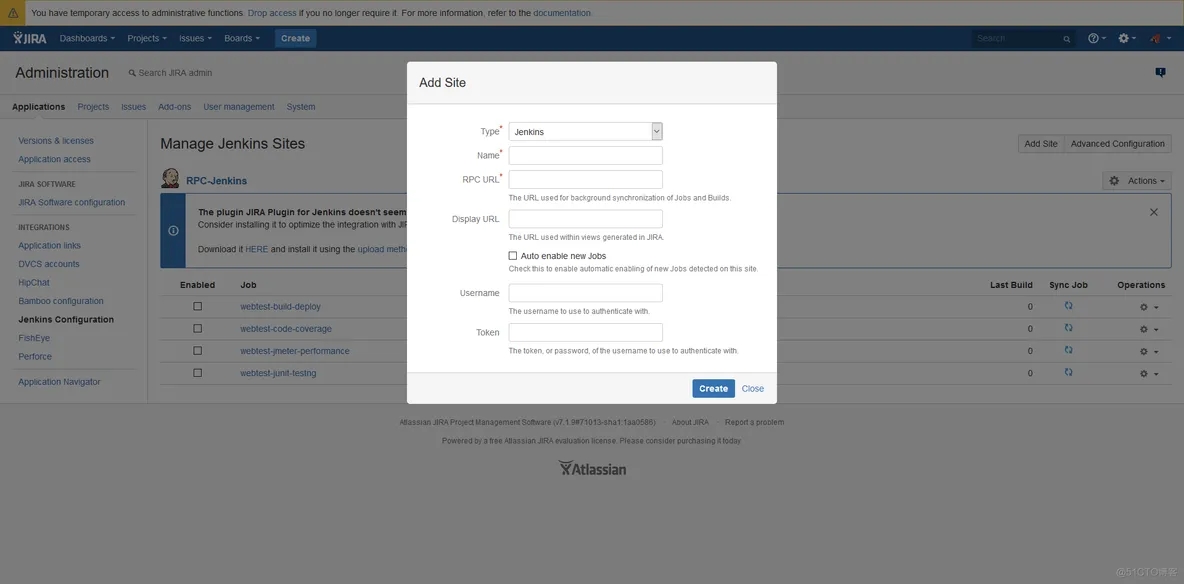Image resolution: width=1184 pixels, height=584 pixels.
Task: Expand the Issues header menu
Action: coord(195,39)
